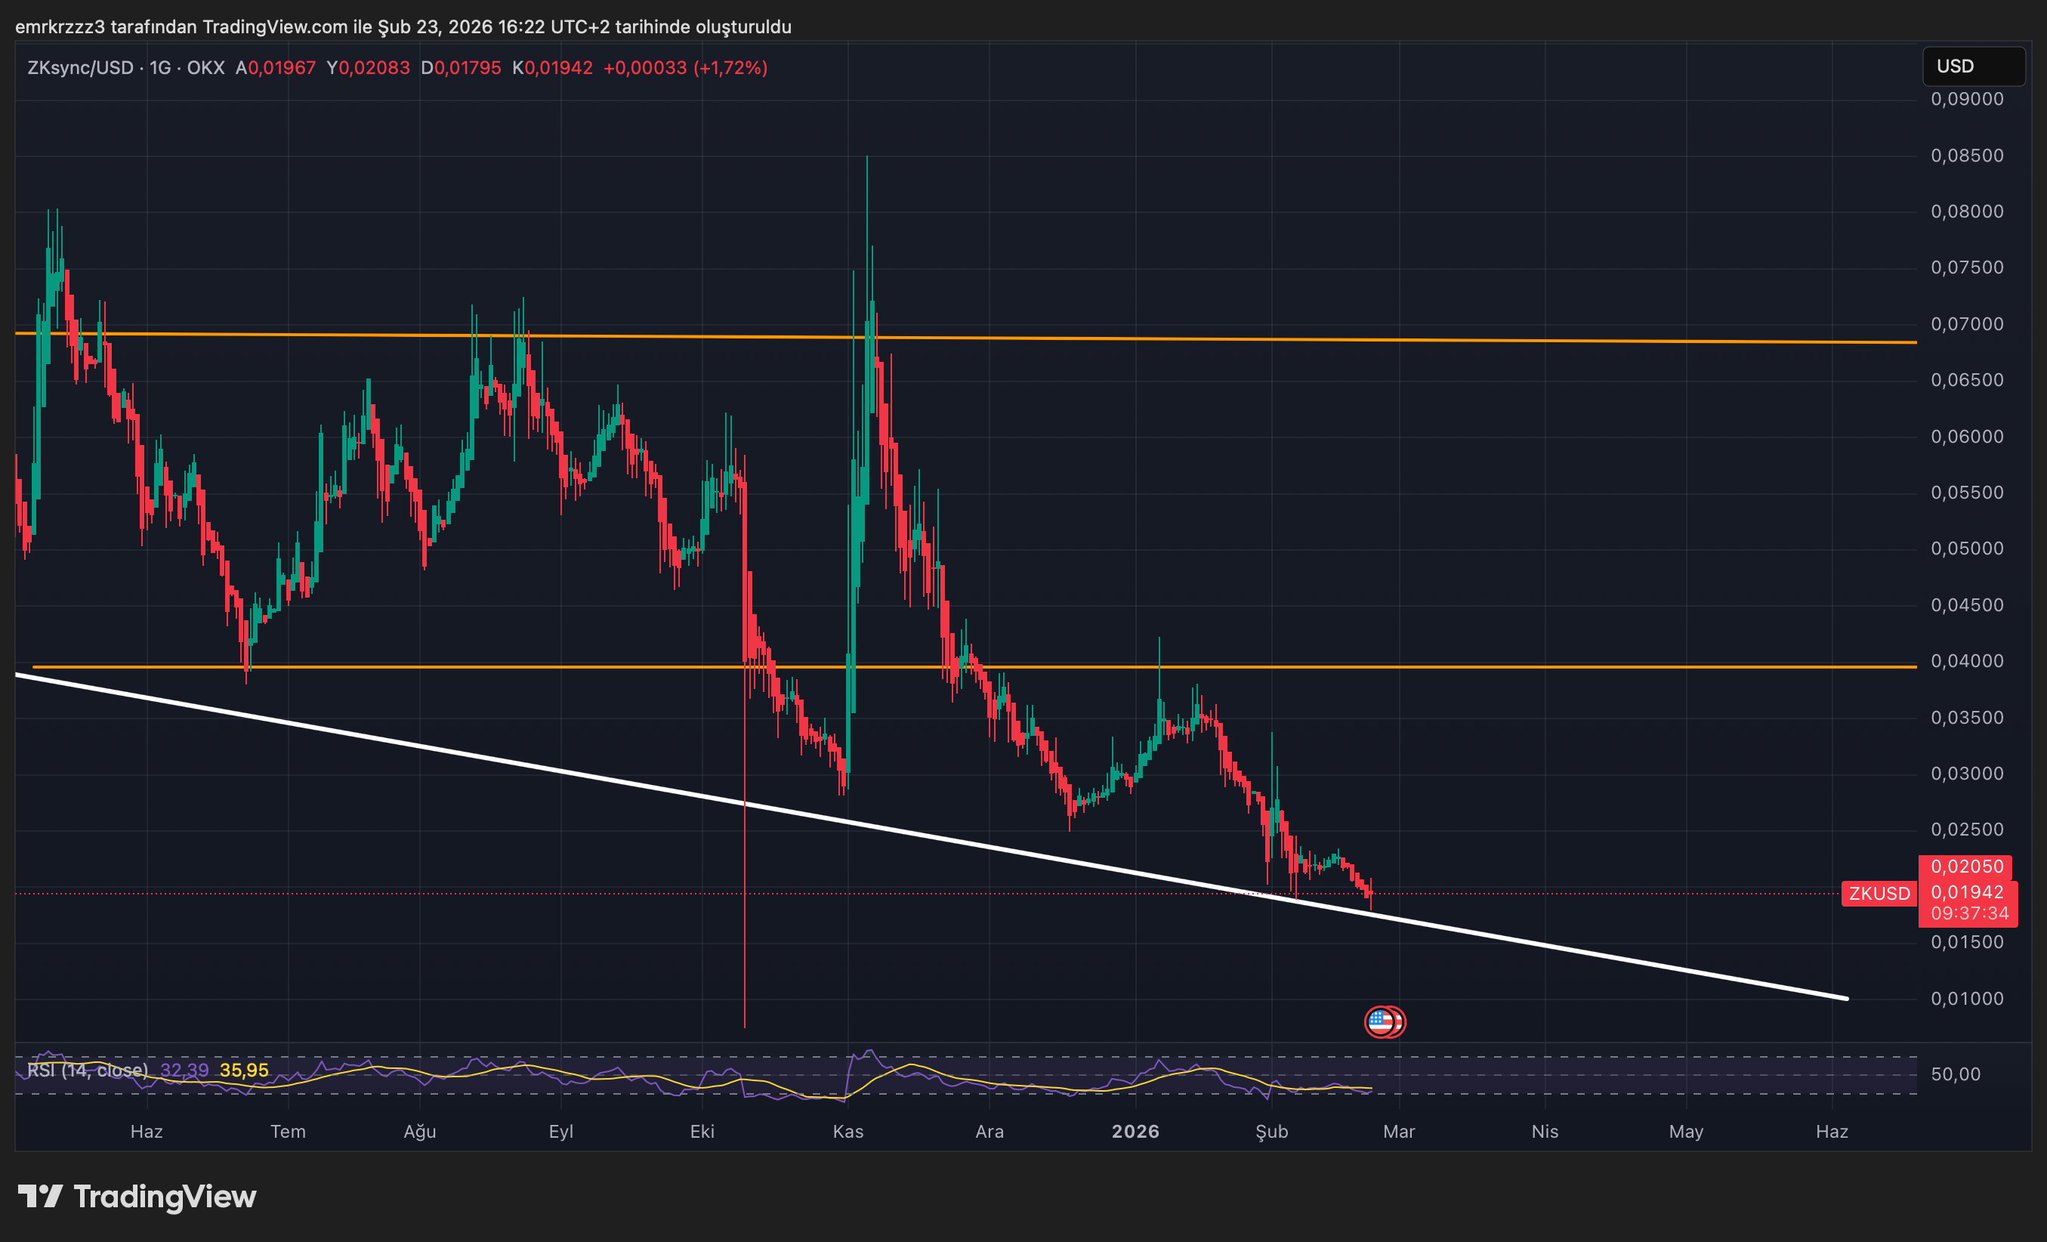The width and height of the screenshot is (2047, 1242).
Task: Open the USD currency selector
Action: pos(1972,67)
